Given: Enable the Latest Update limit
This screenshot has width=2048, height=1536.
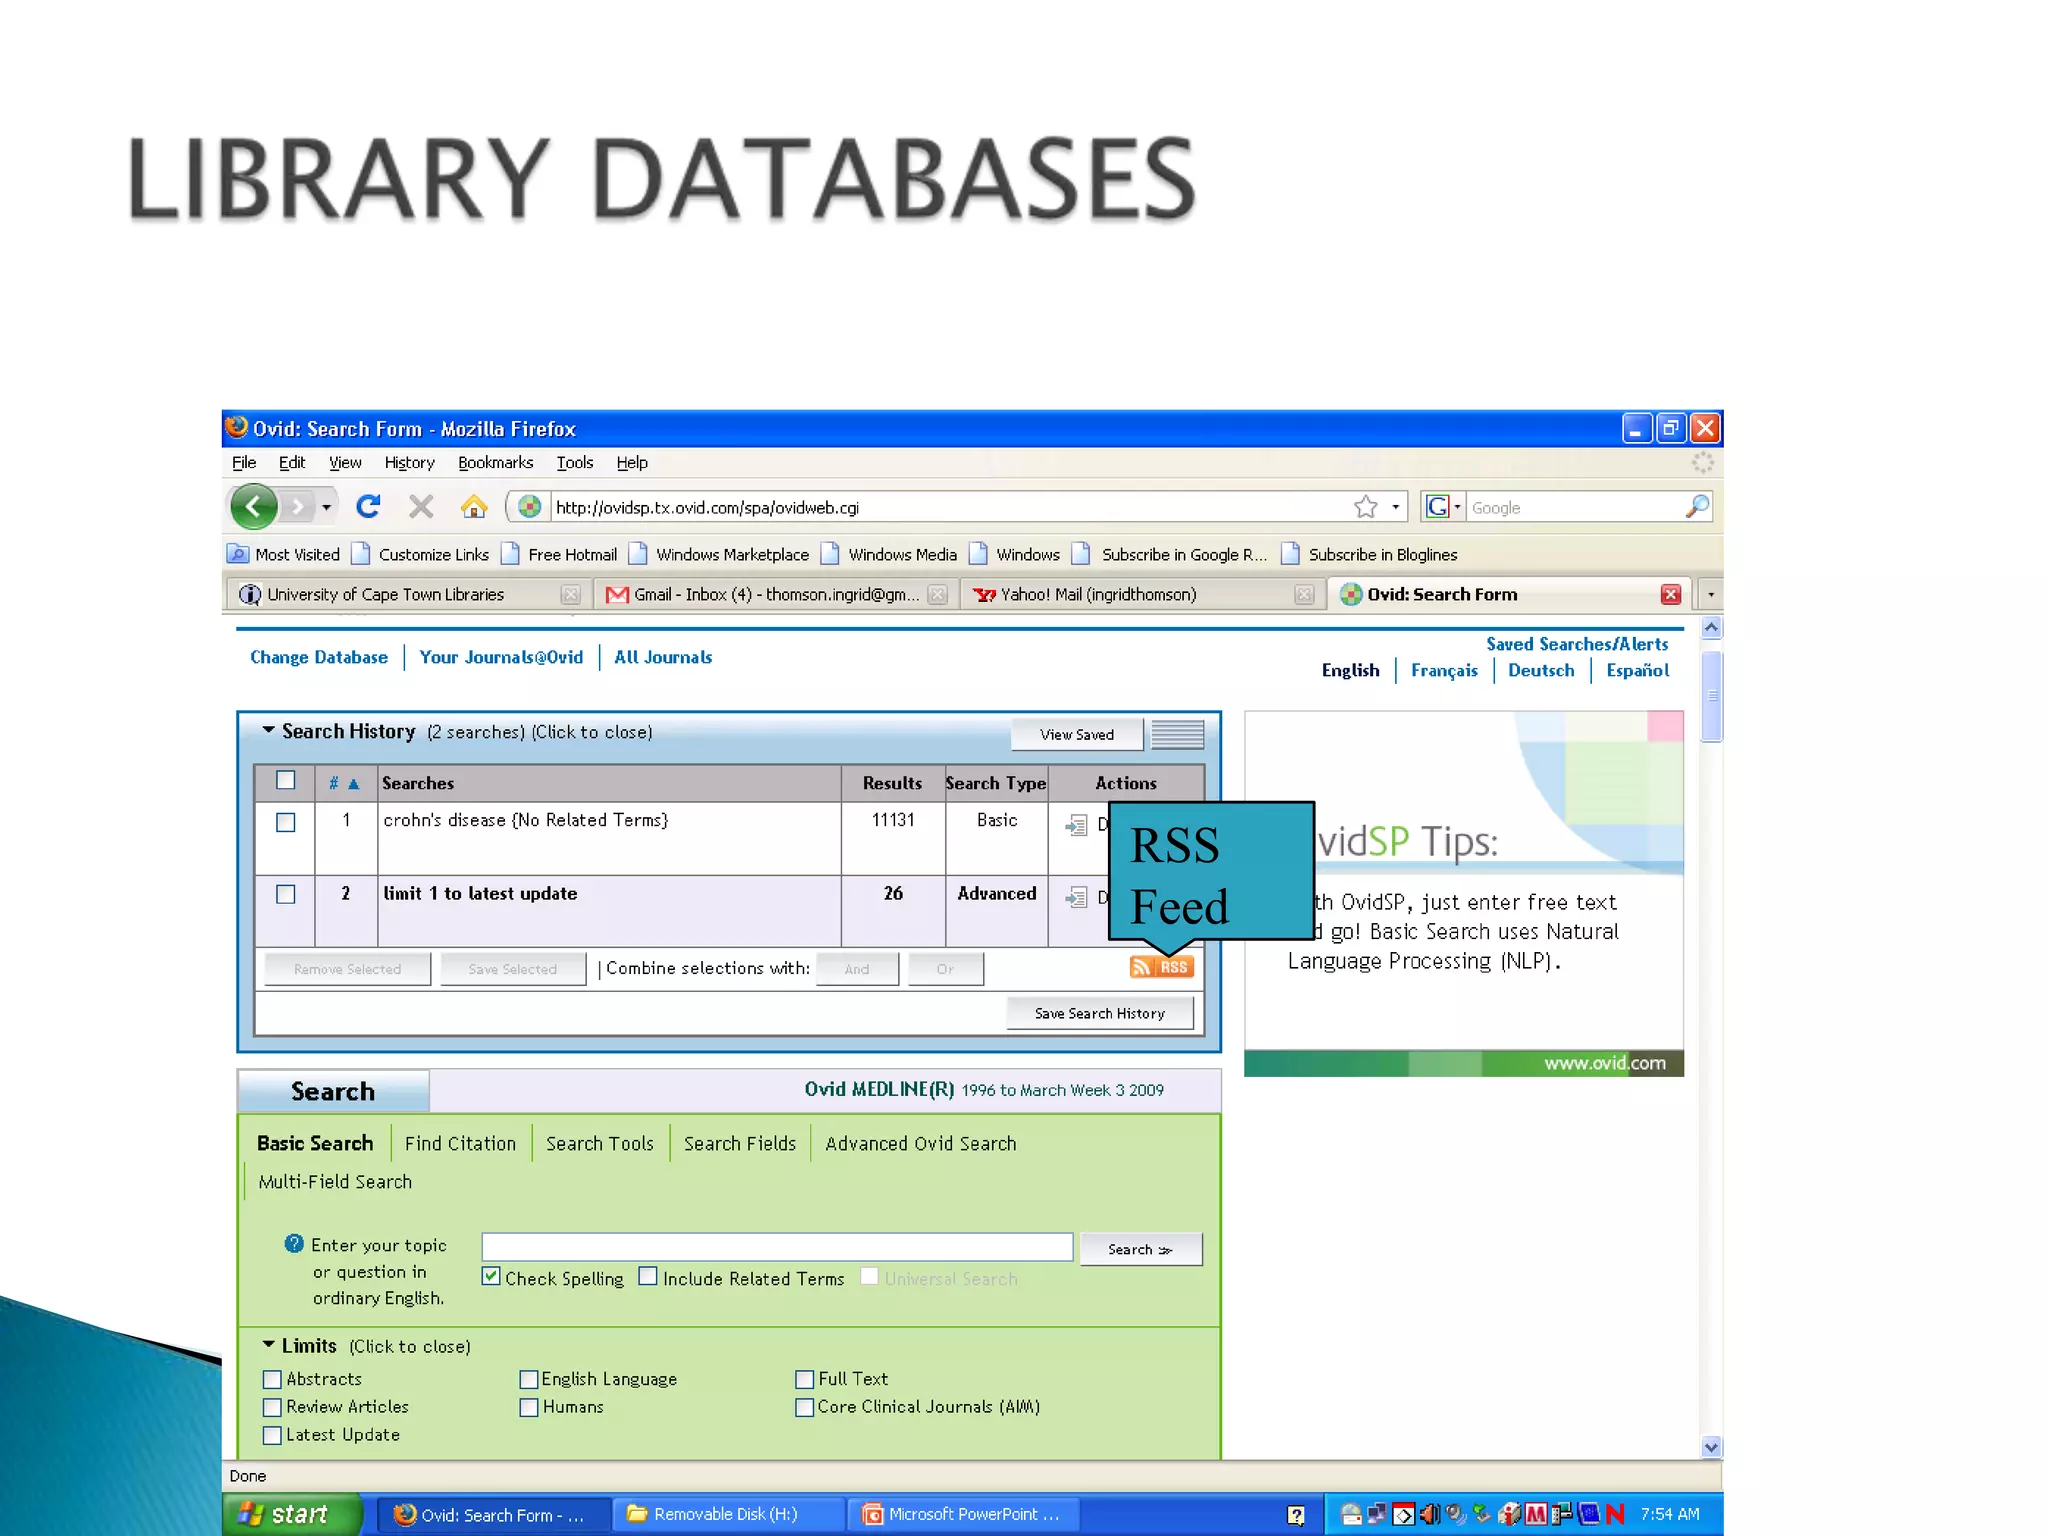Looking at the screenshot, I should point(272,1435).
